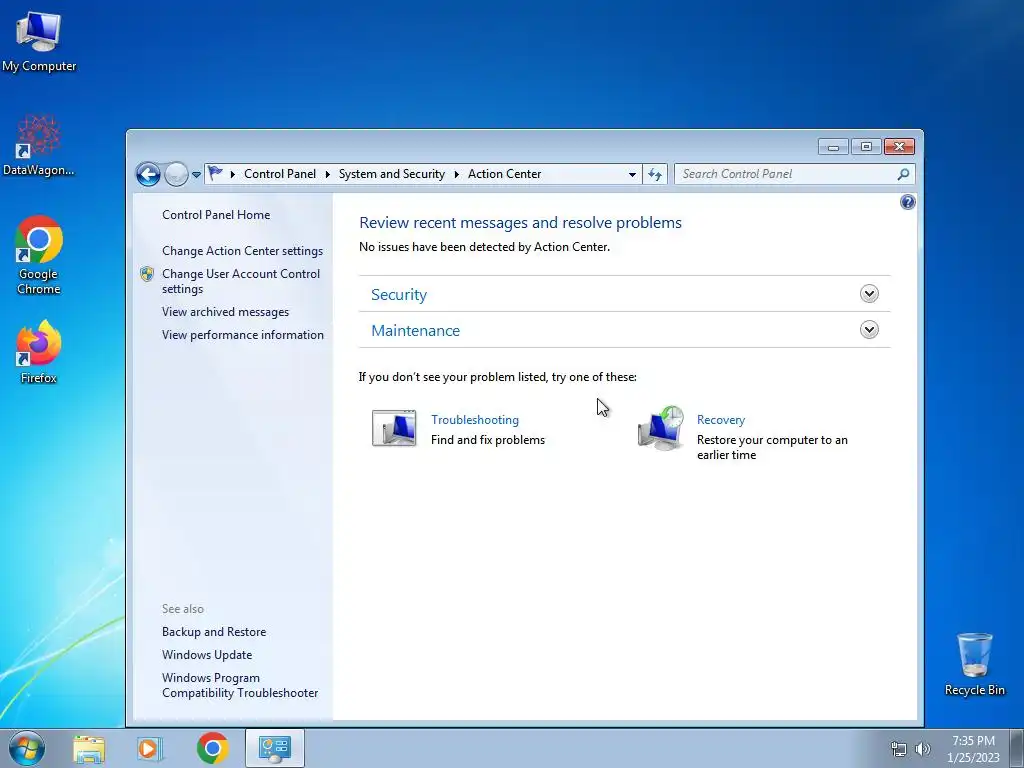
Task: Click the taskbar clock showing 7:35 PM
Action: point(973,749)
